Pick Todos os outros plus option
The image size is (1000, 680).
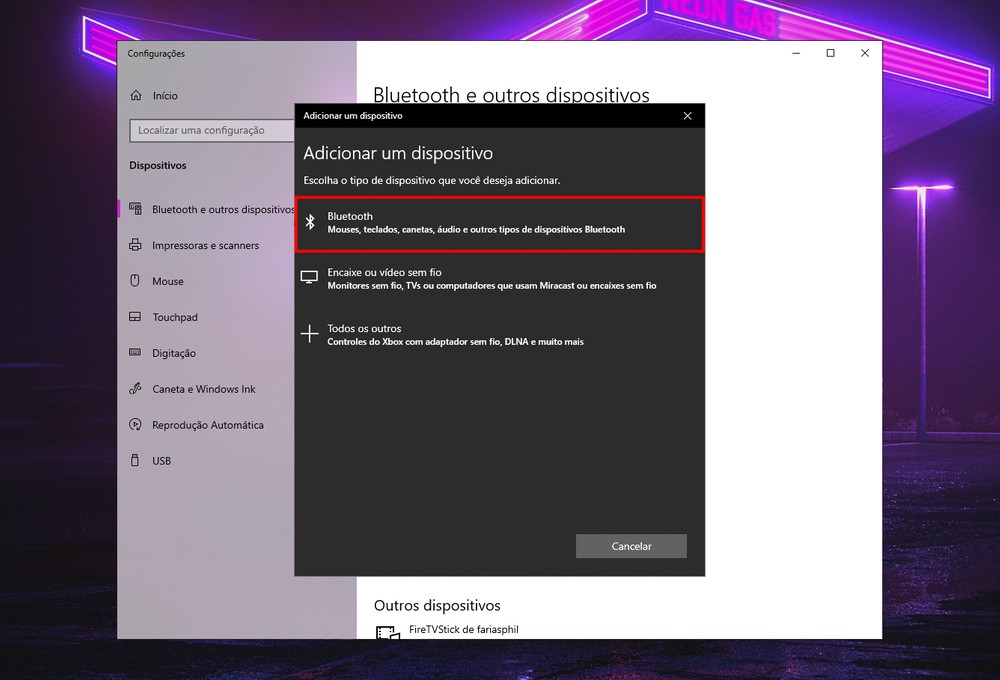tap(499, 335)
